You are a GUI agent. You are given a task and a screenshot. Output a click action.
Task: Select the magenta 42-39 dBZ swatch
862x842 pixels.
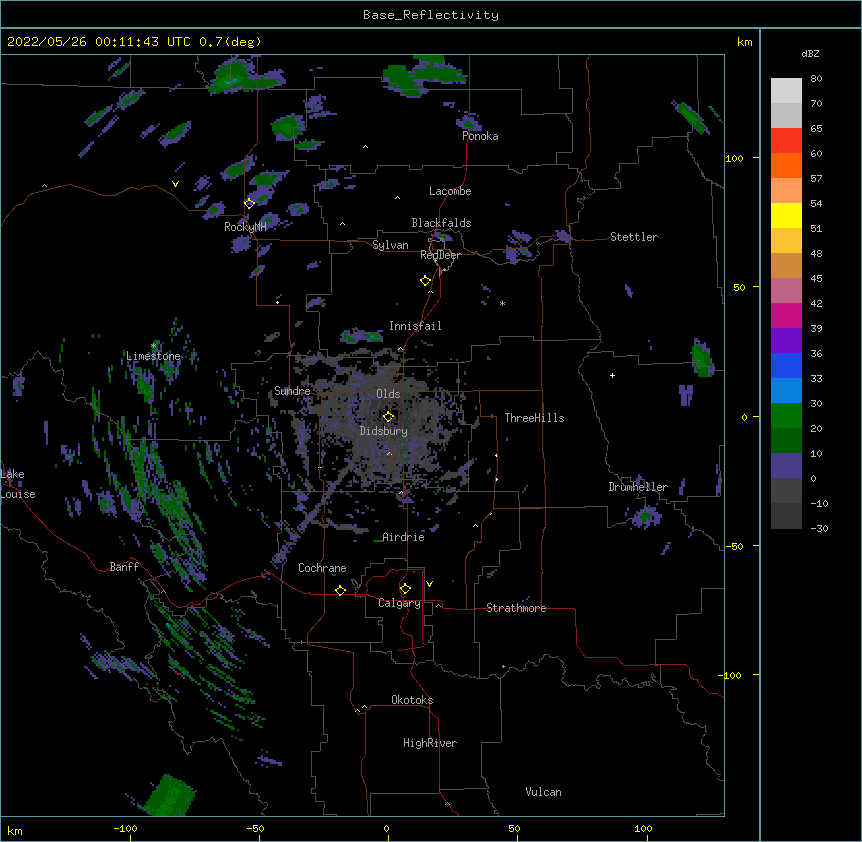tap(786, 315)
